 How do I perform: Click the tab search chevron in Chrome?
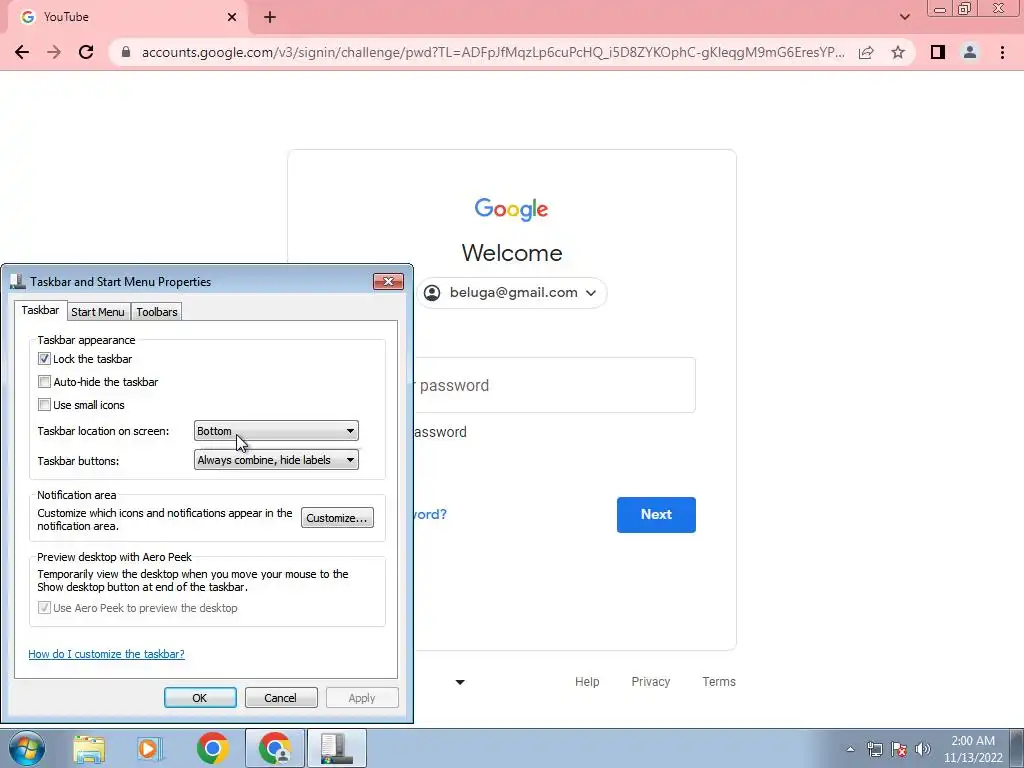(x=904, y=17)
